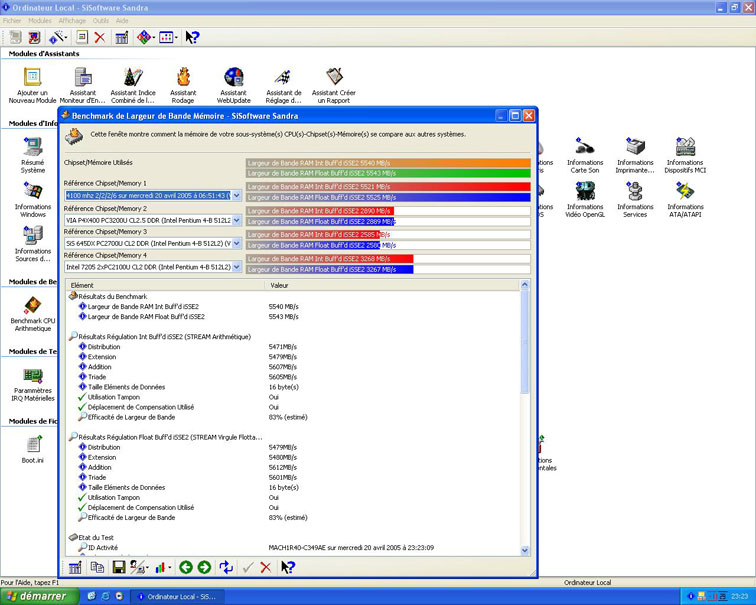756x605 pixels.
Task: Click the system tray clock showing 23:23
Action: [x=740, y=596]
